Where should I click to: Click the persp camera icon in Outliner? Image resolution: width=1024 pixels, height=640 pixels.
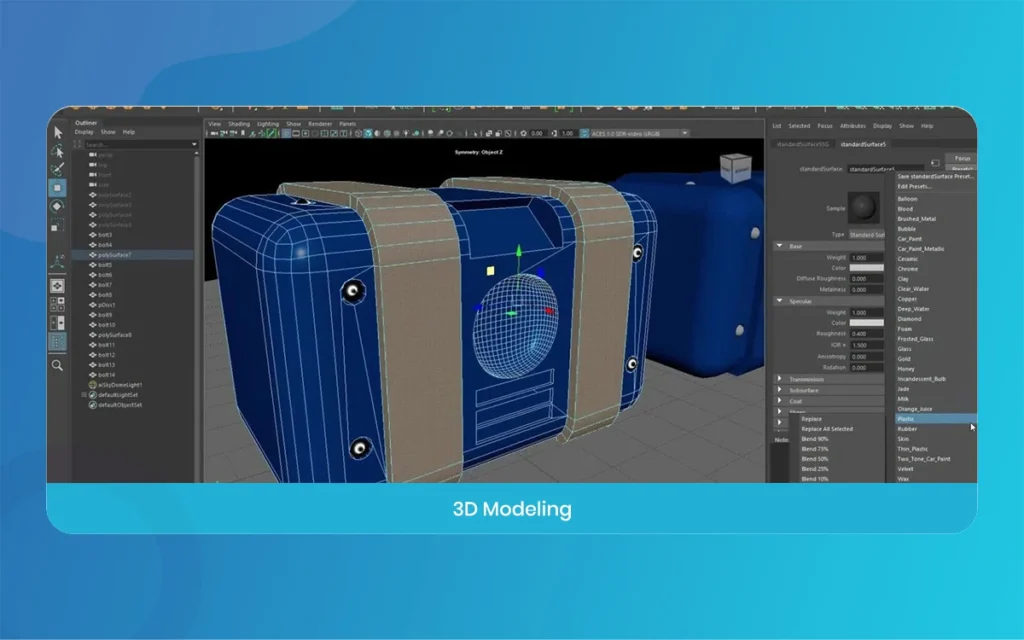[93, 155]
